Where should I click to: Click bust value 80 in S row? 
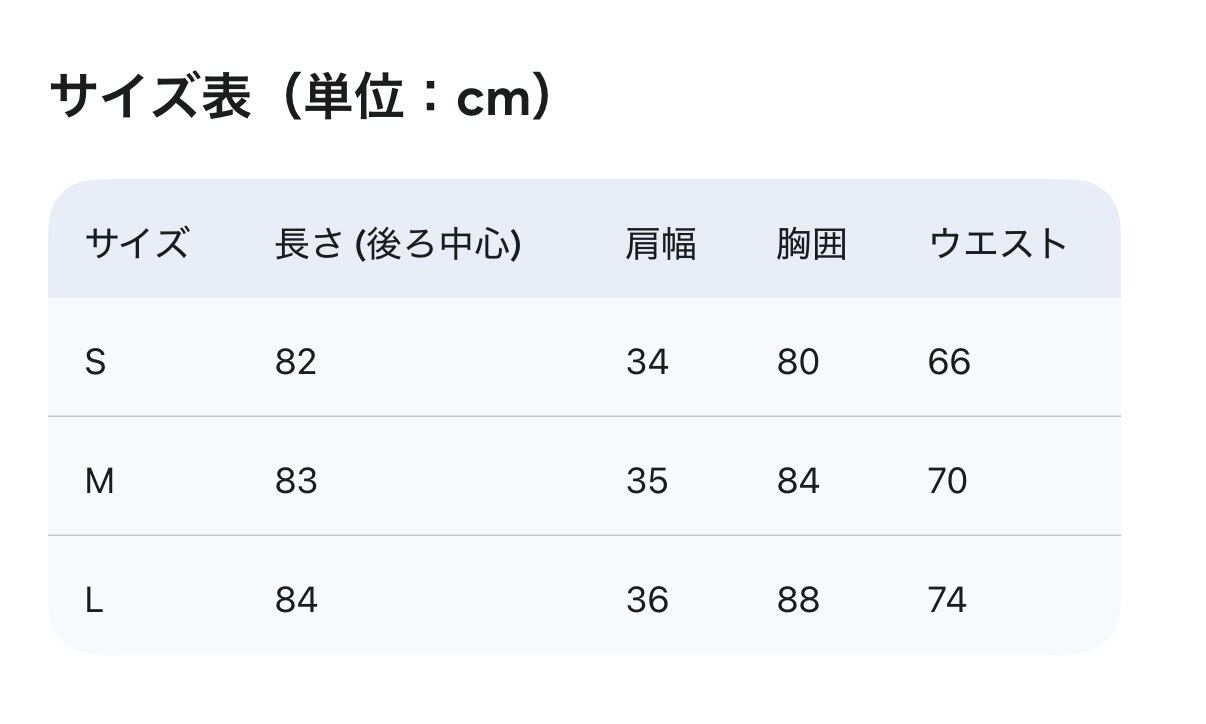(x=797, y=362)
